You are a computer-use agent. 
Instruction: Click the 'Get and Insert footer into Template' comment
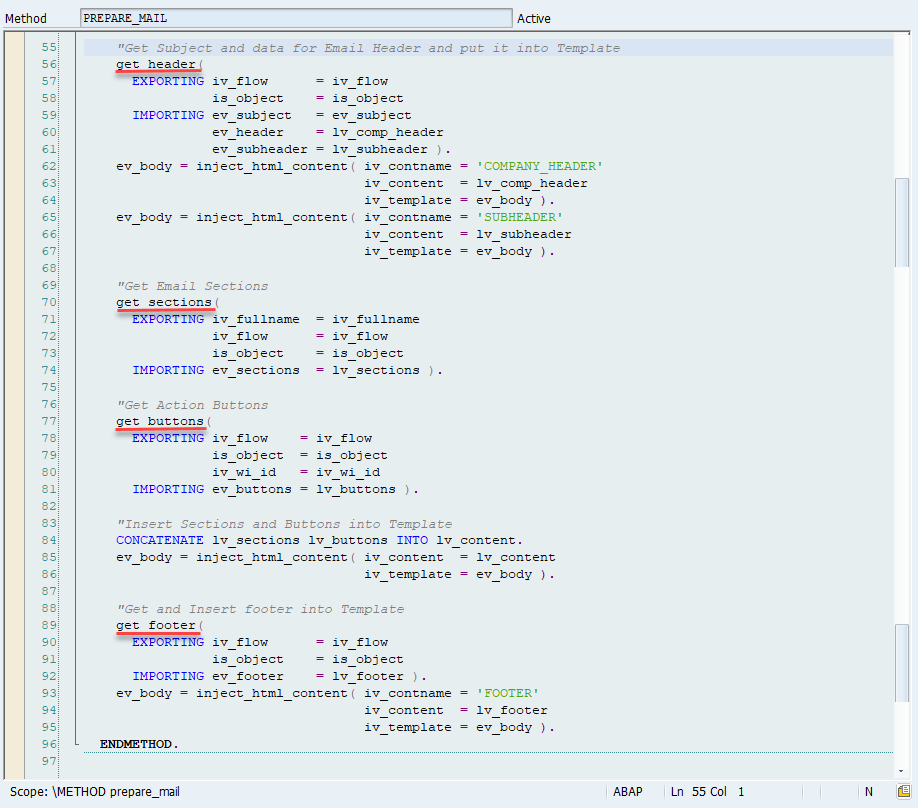click(x=260, y=609)
